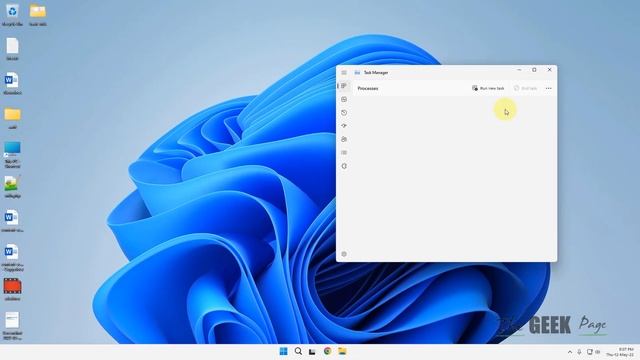The image size is (640, 360).
Task: Select the Processes page icon in sidebar
Action: coord(344,86)
